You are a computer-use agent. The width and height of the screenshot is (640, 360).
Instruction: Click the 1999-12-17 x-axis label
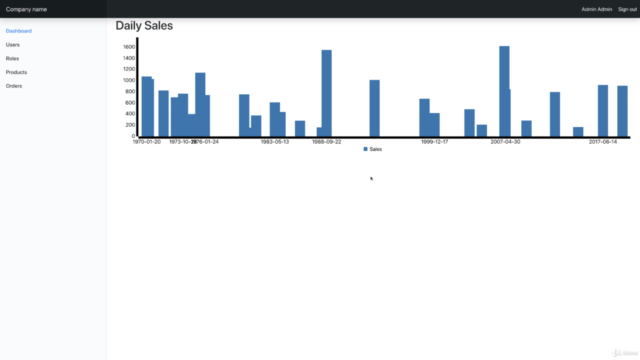[x=435, y=142]
